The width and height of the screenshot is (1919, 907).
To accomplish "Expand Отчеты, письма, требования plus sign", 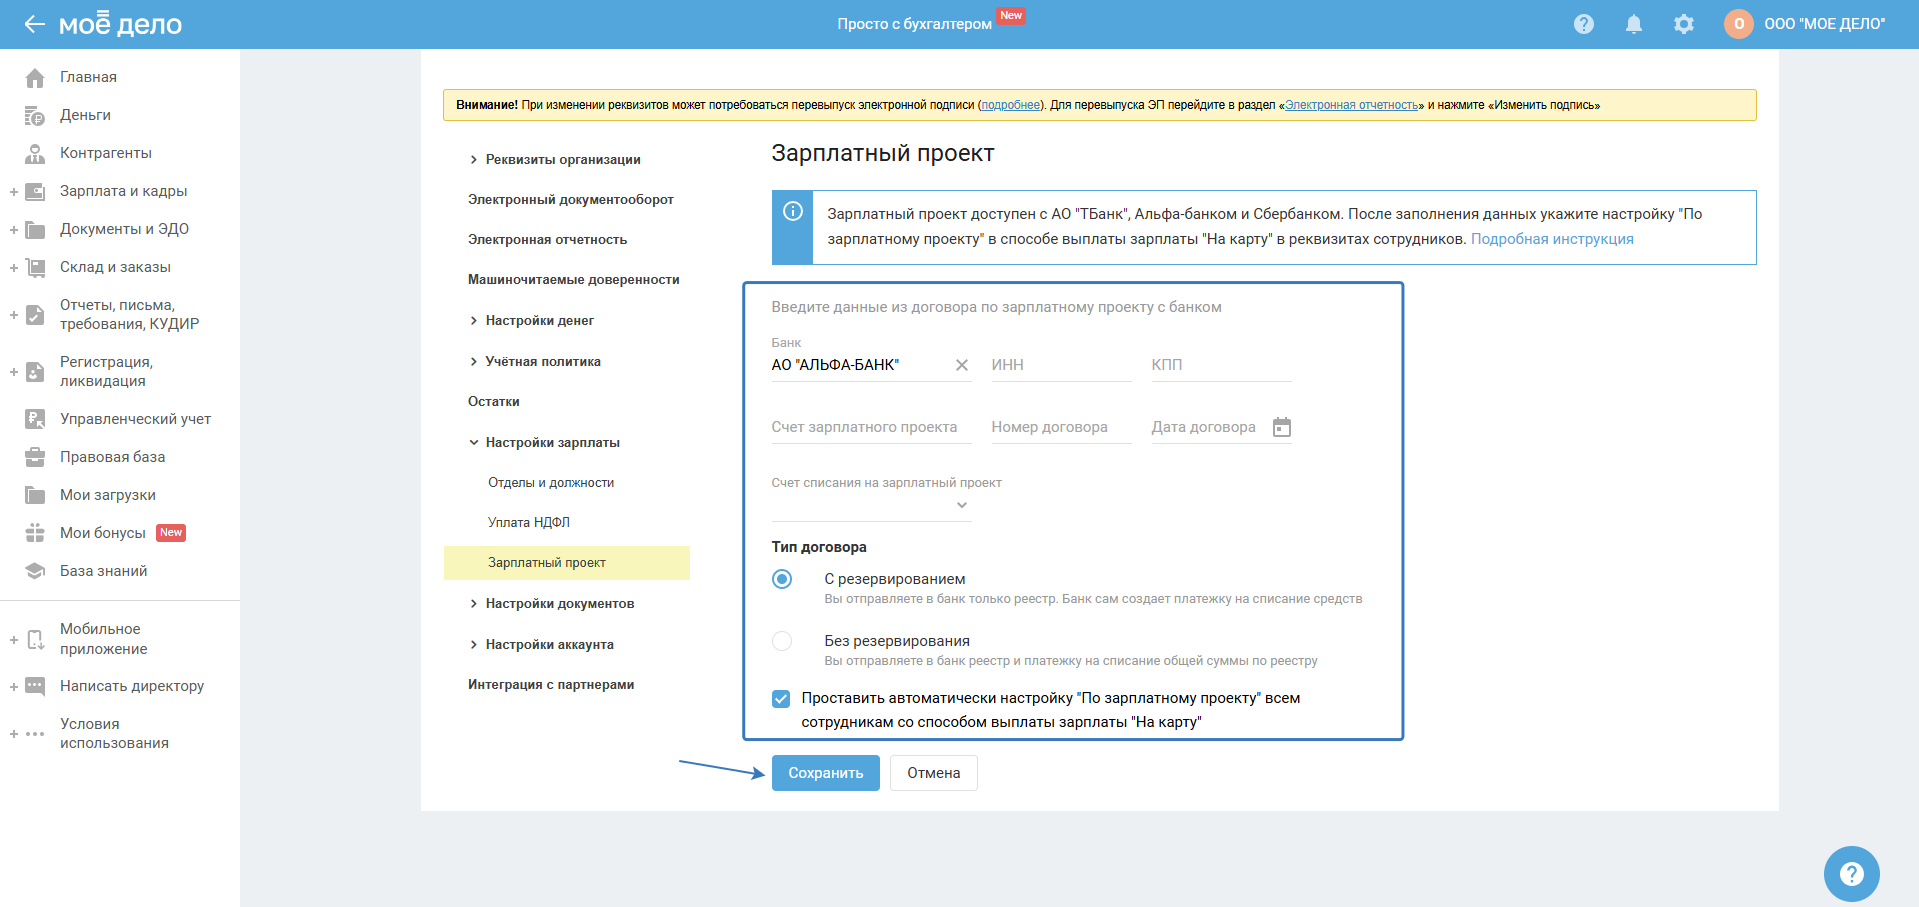I will coord(14,315).
